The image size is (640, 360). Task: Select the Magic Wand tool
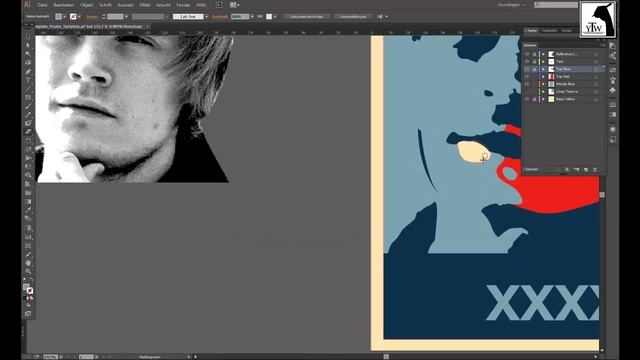[28, 54]
